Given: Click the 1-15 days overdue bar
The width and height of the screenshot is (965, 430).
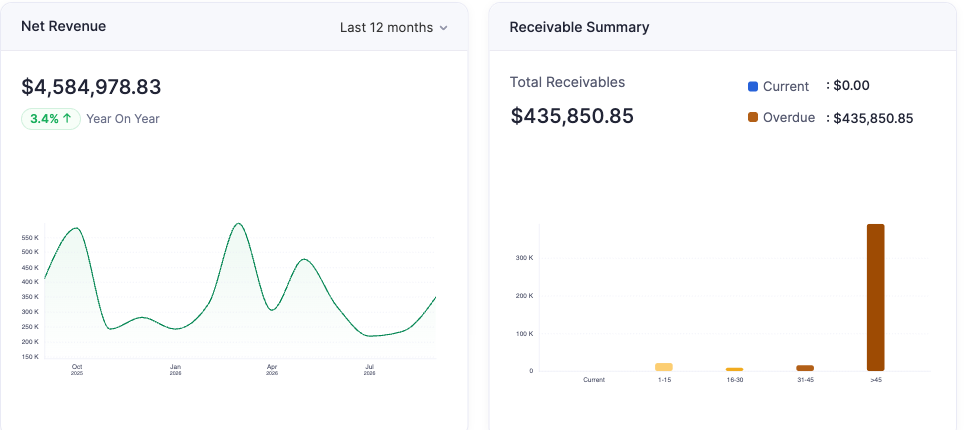Looking at the screenshot, I should (664, 367).
